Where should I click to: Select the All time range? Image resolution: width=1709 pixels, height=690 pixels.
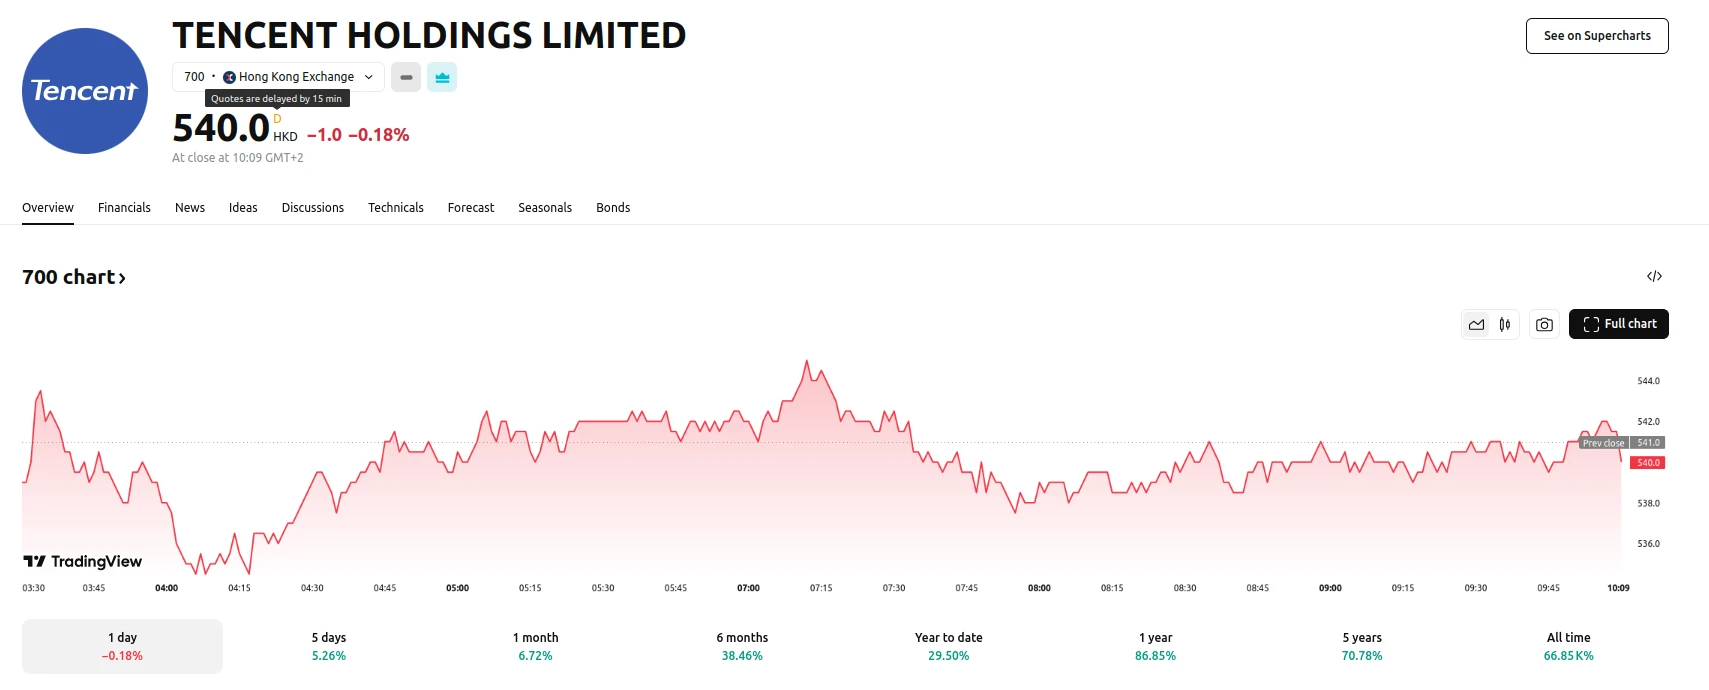pyautogui.click(x=1568, y=646)
